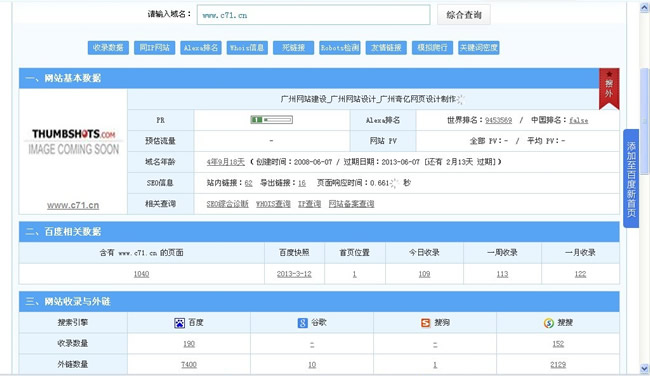The height and width of the screenshot is (376, 650).
Task: Click the Sogou search engine icon
Action: pos(426,323)
